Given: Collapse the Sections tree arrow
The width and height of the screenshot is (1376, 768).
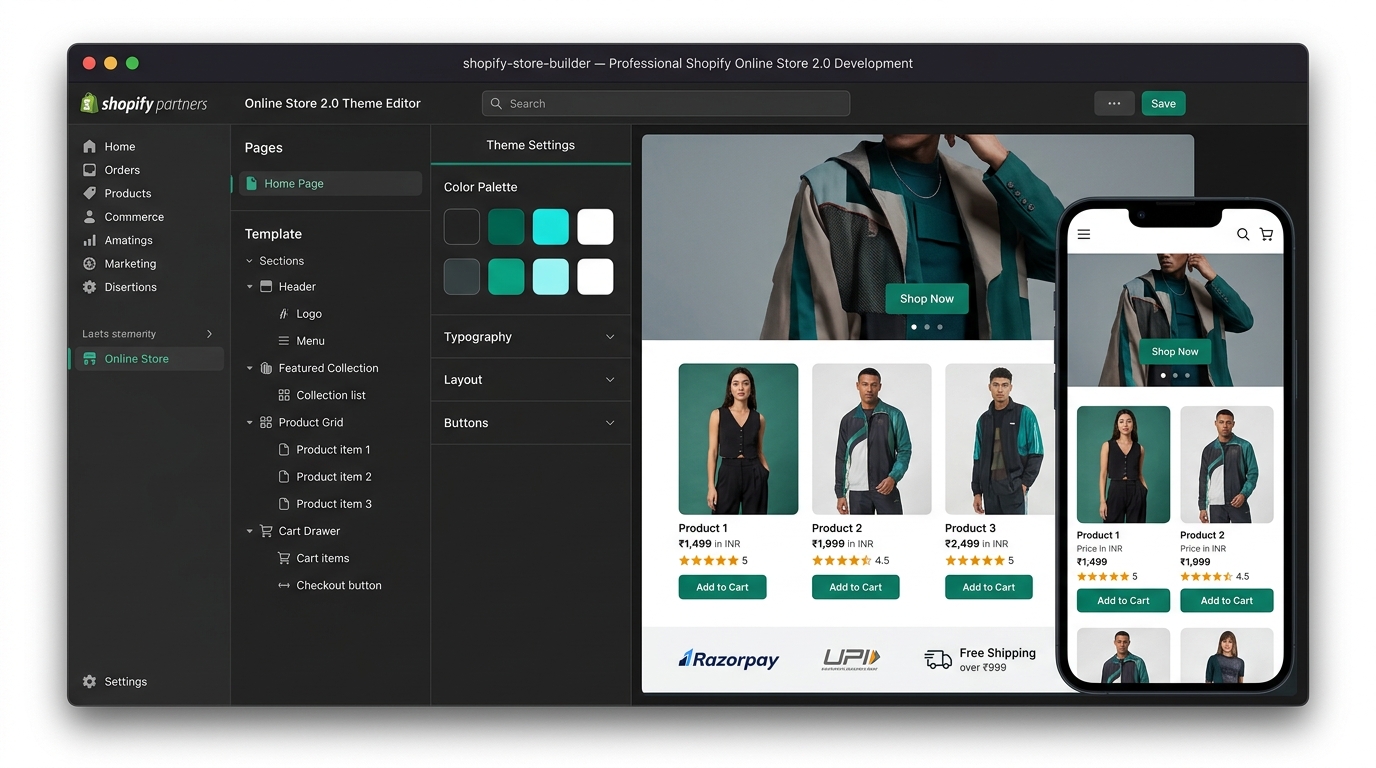Looking at the screenshot, I should 250,261.
